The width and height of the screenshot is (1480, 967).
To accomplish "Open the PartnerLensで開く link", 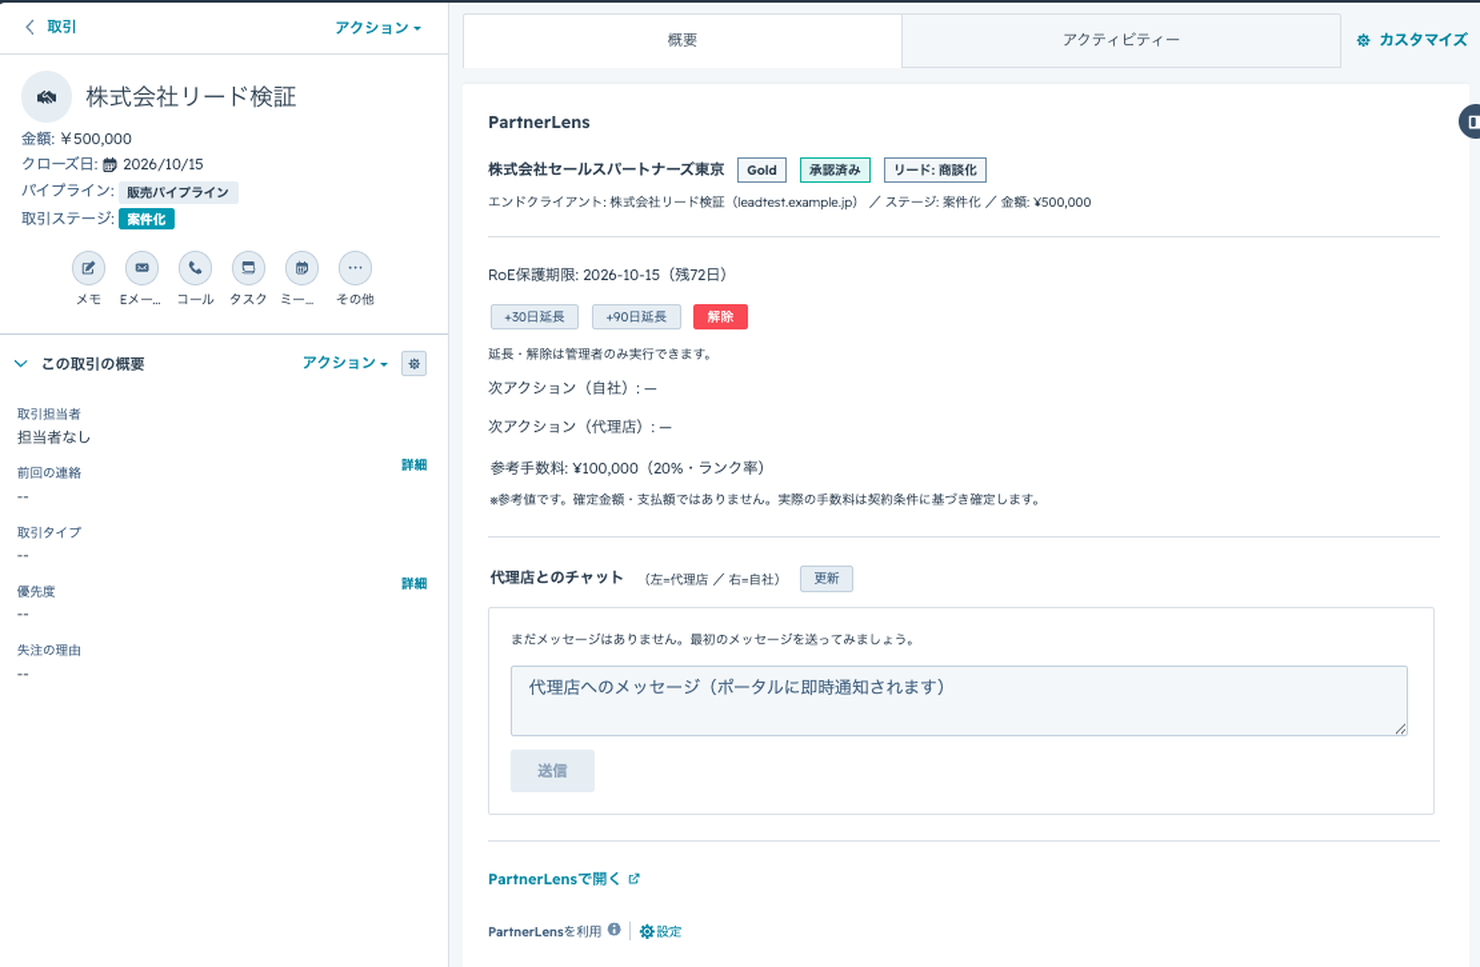I will [554, 879].
